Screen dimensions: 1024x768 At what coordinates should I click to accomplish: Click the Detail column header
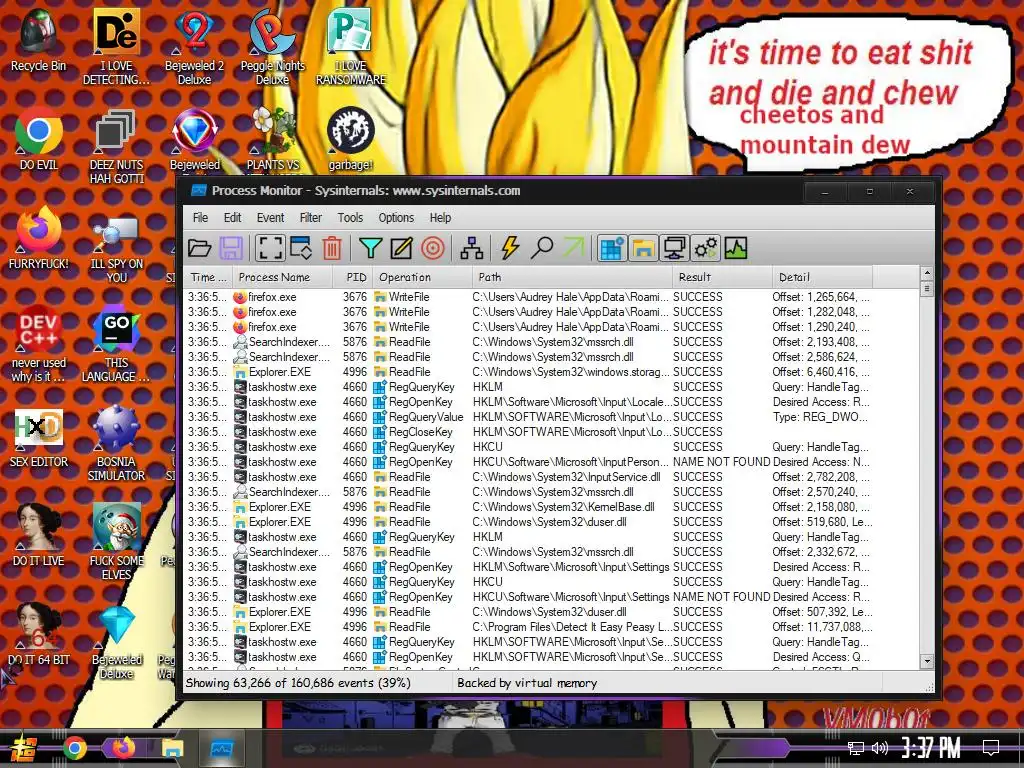[822, 277]
